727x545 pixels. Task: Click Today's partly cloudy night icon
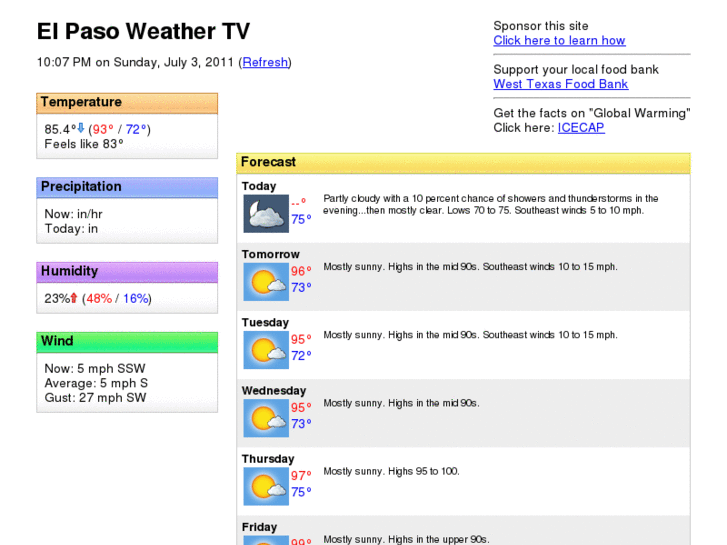[x=266, y=214]
